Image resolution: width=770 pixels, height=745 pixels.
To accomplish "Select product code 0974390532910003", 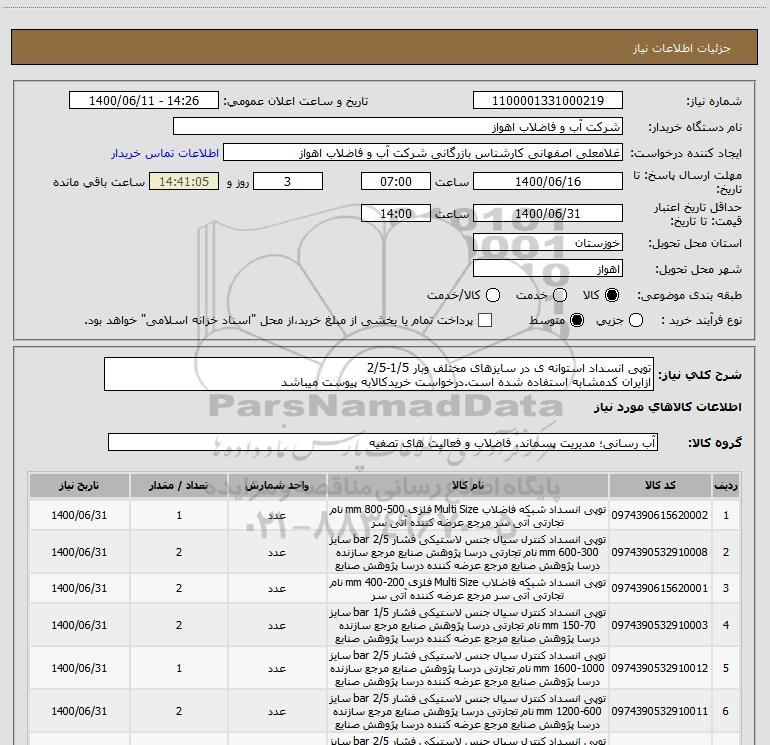I will point(660,625).
